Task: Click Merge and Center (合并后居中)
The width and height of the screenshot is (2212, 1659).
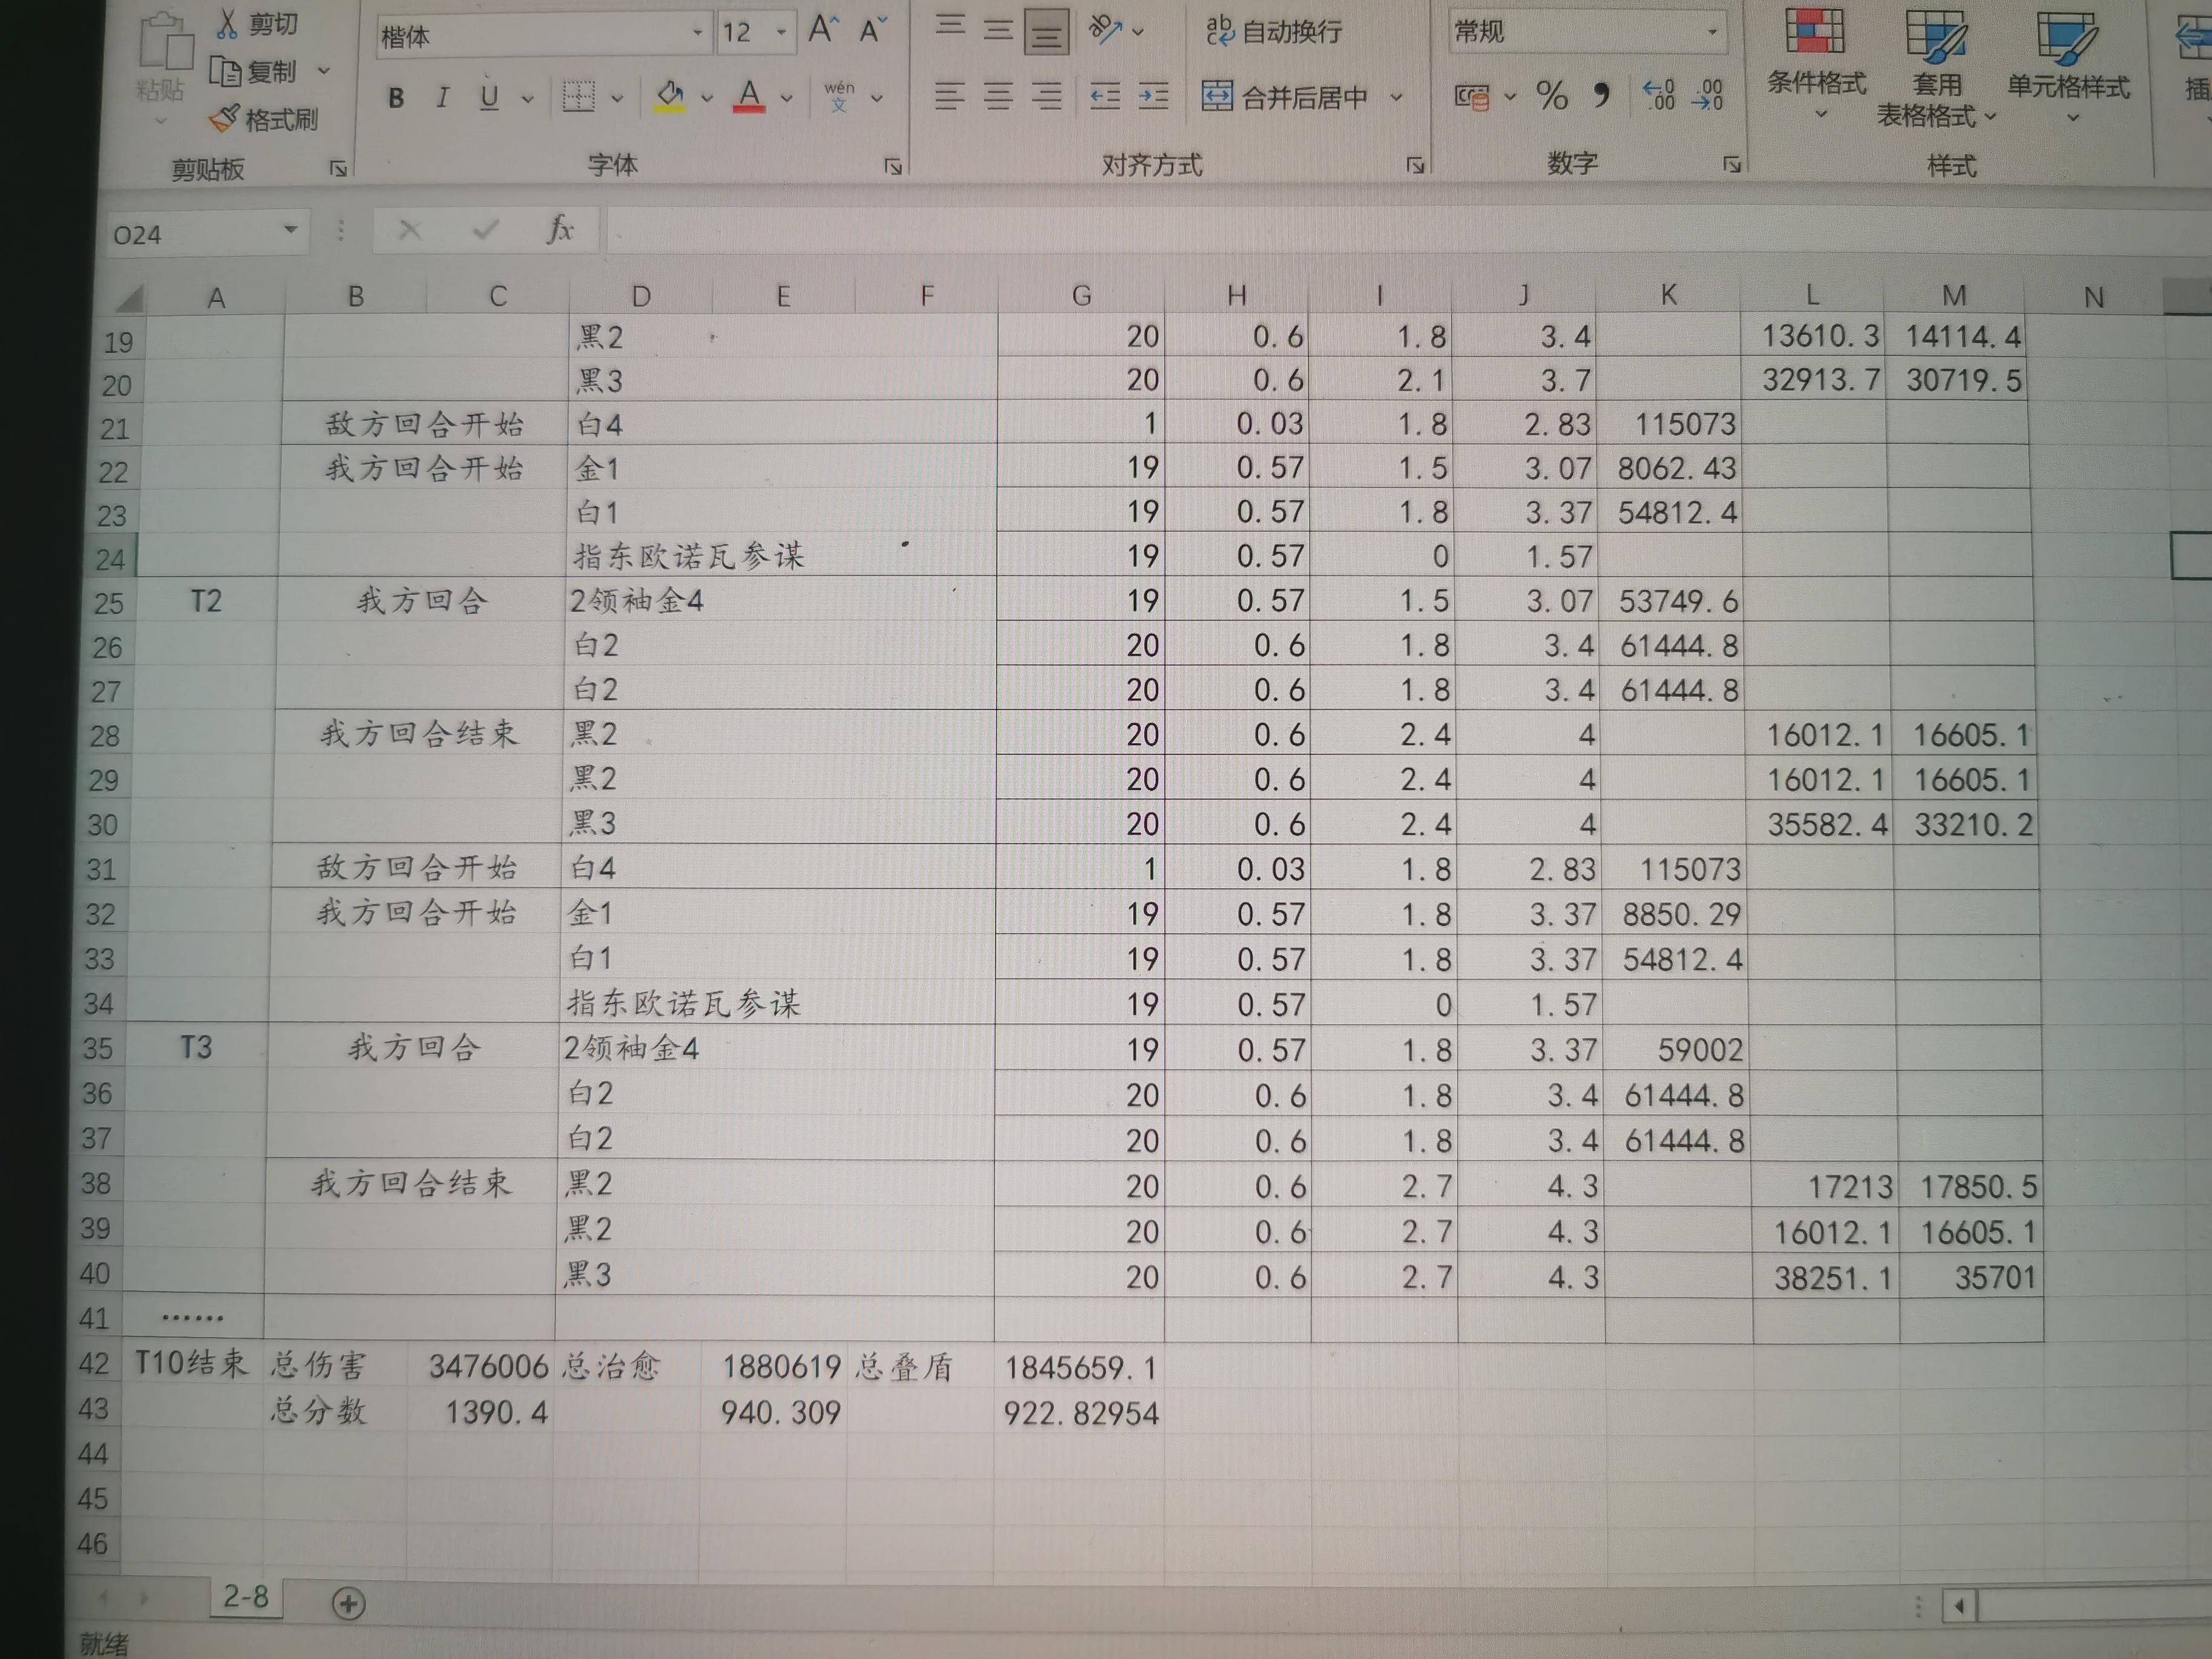Action: (1285, 97)
